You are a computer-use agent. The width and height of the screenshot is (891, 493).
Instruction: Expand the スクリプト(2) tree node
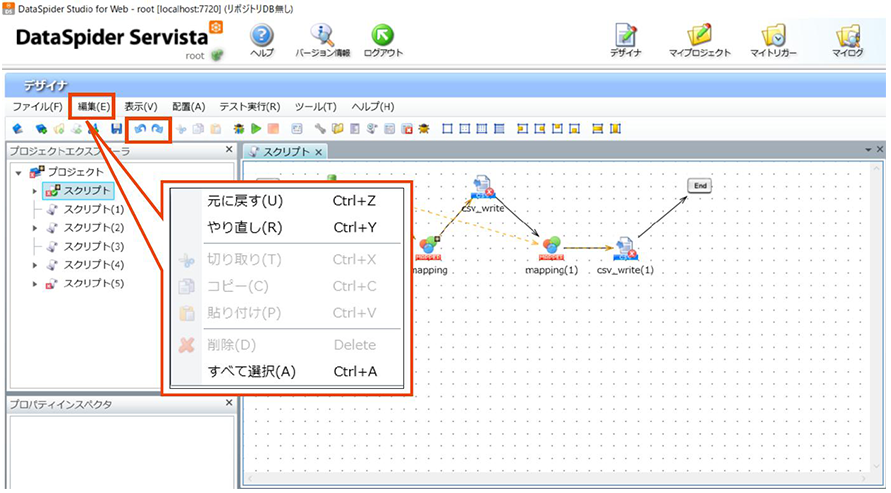(35, 228)
